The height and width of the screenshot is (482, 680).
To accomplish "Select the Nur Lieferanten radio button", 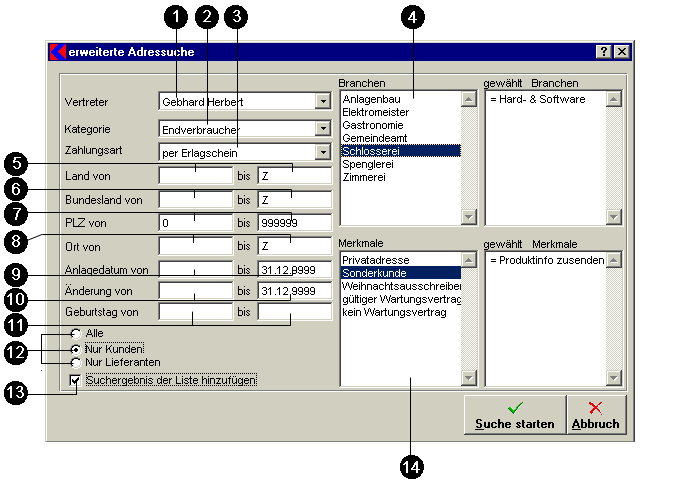I will coord(76,361).
